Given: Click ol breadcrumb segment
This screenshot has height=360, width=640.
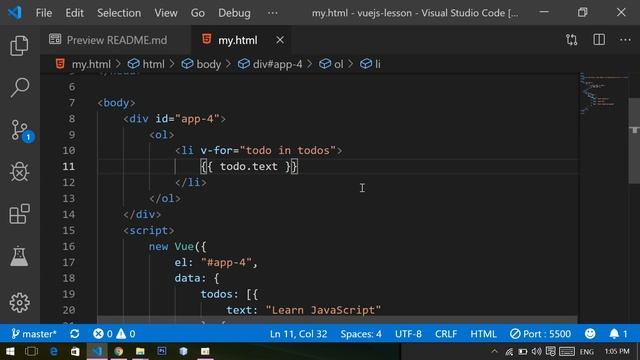Looking at the screenshot, I should [331, 64].
